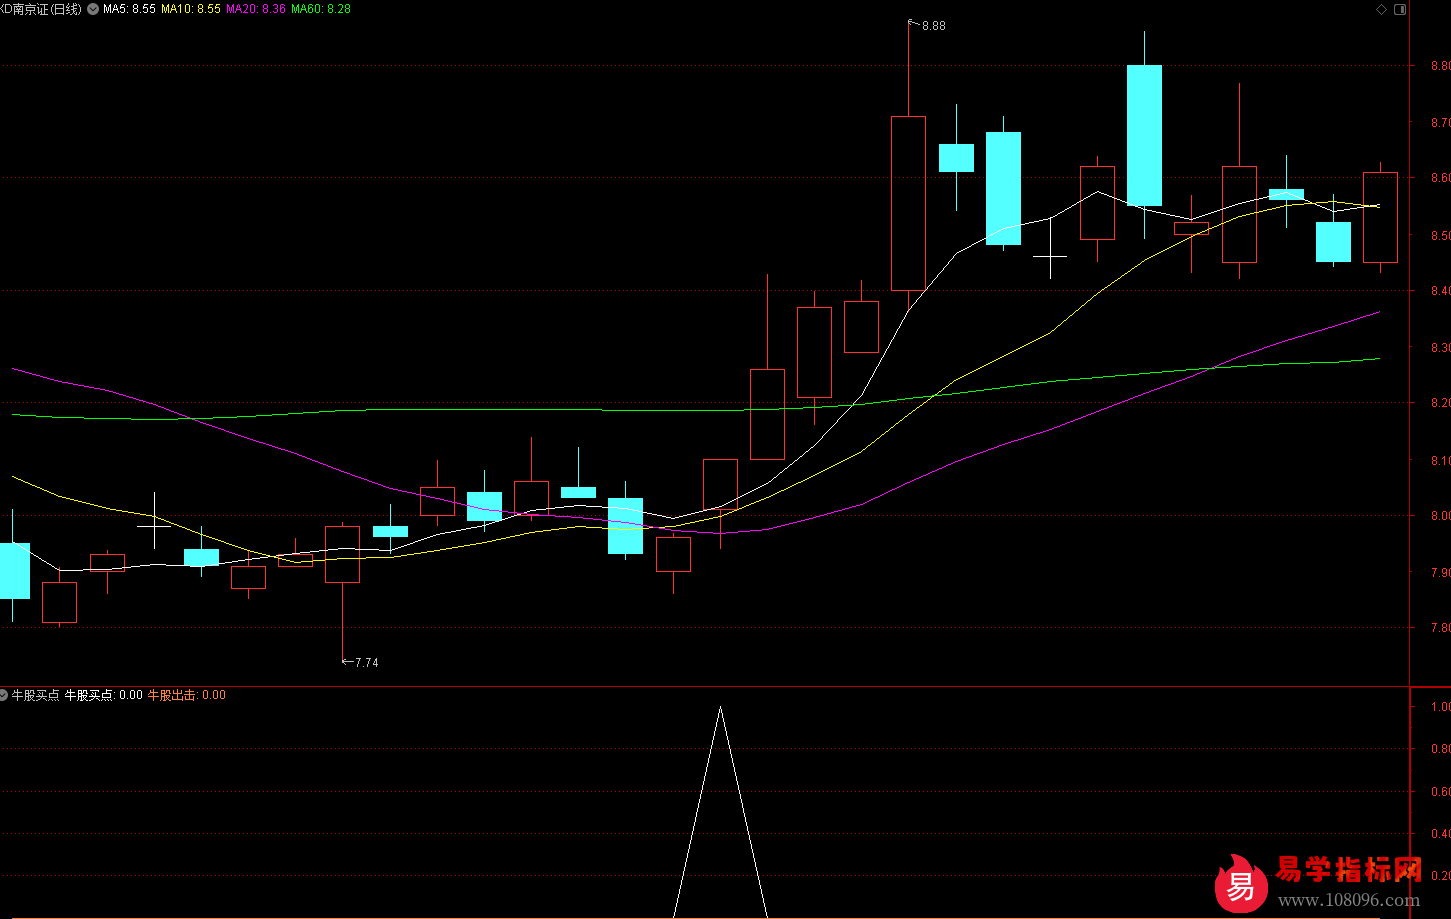This screenshot has height=919, width=1451.
Task: Click the 8.80 price axis label
Action: pyautogui.click(x=1440, y=66)
